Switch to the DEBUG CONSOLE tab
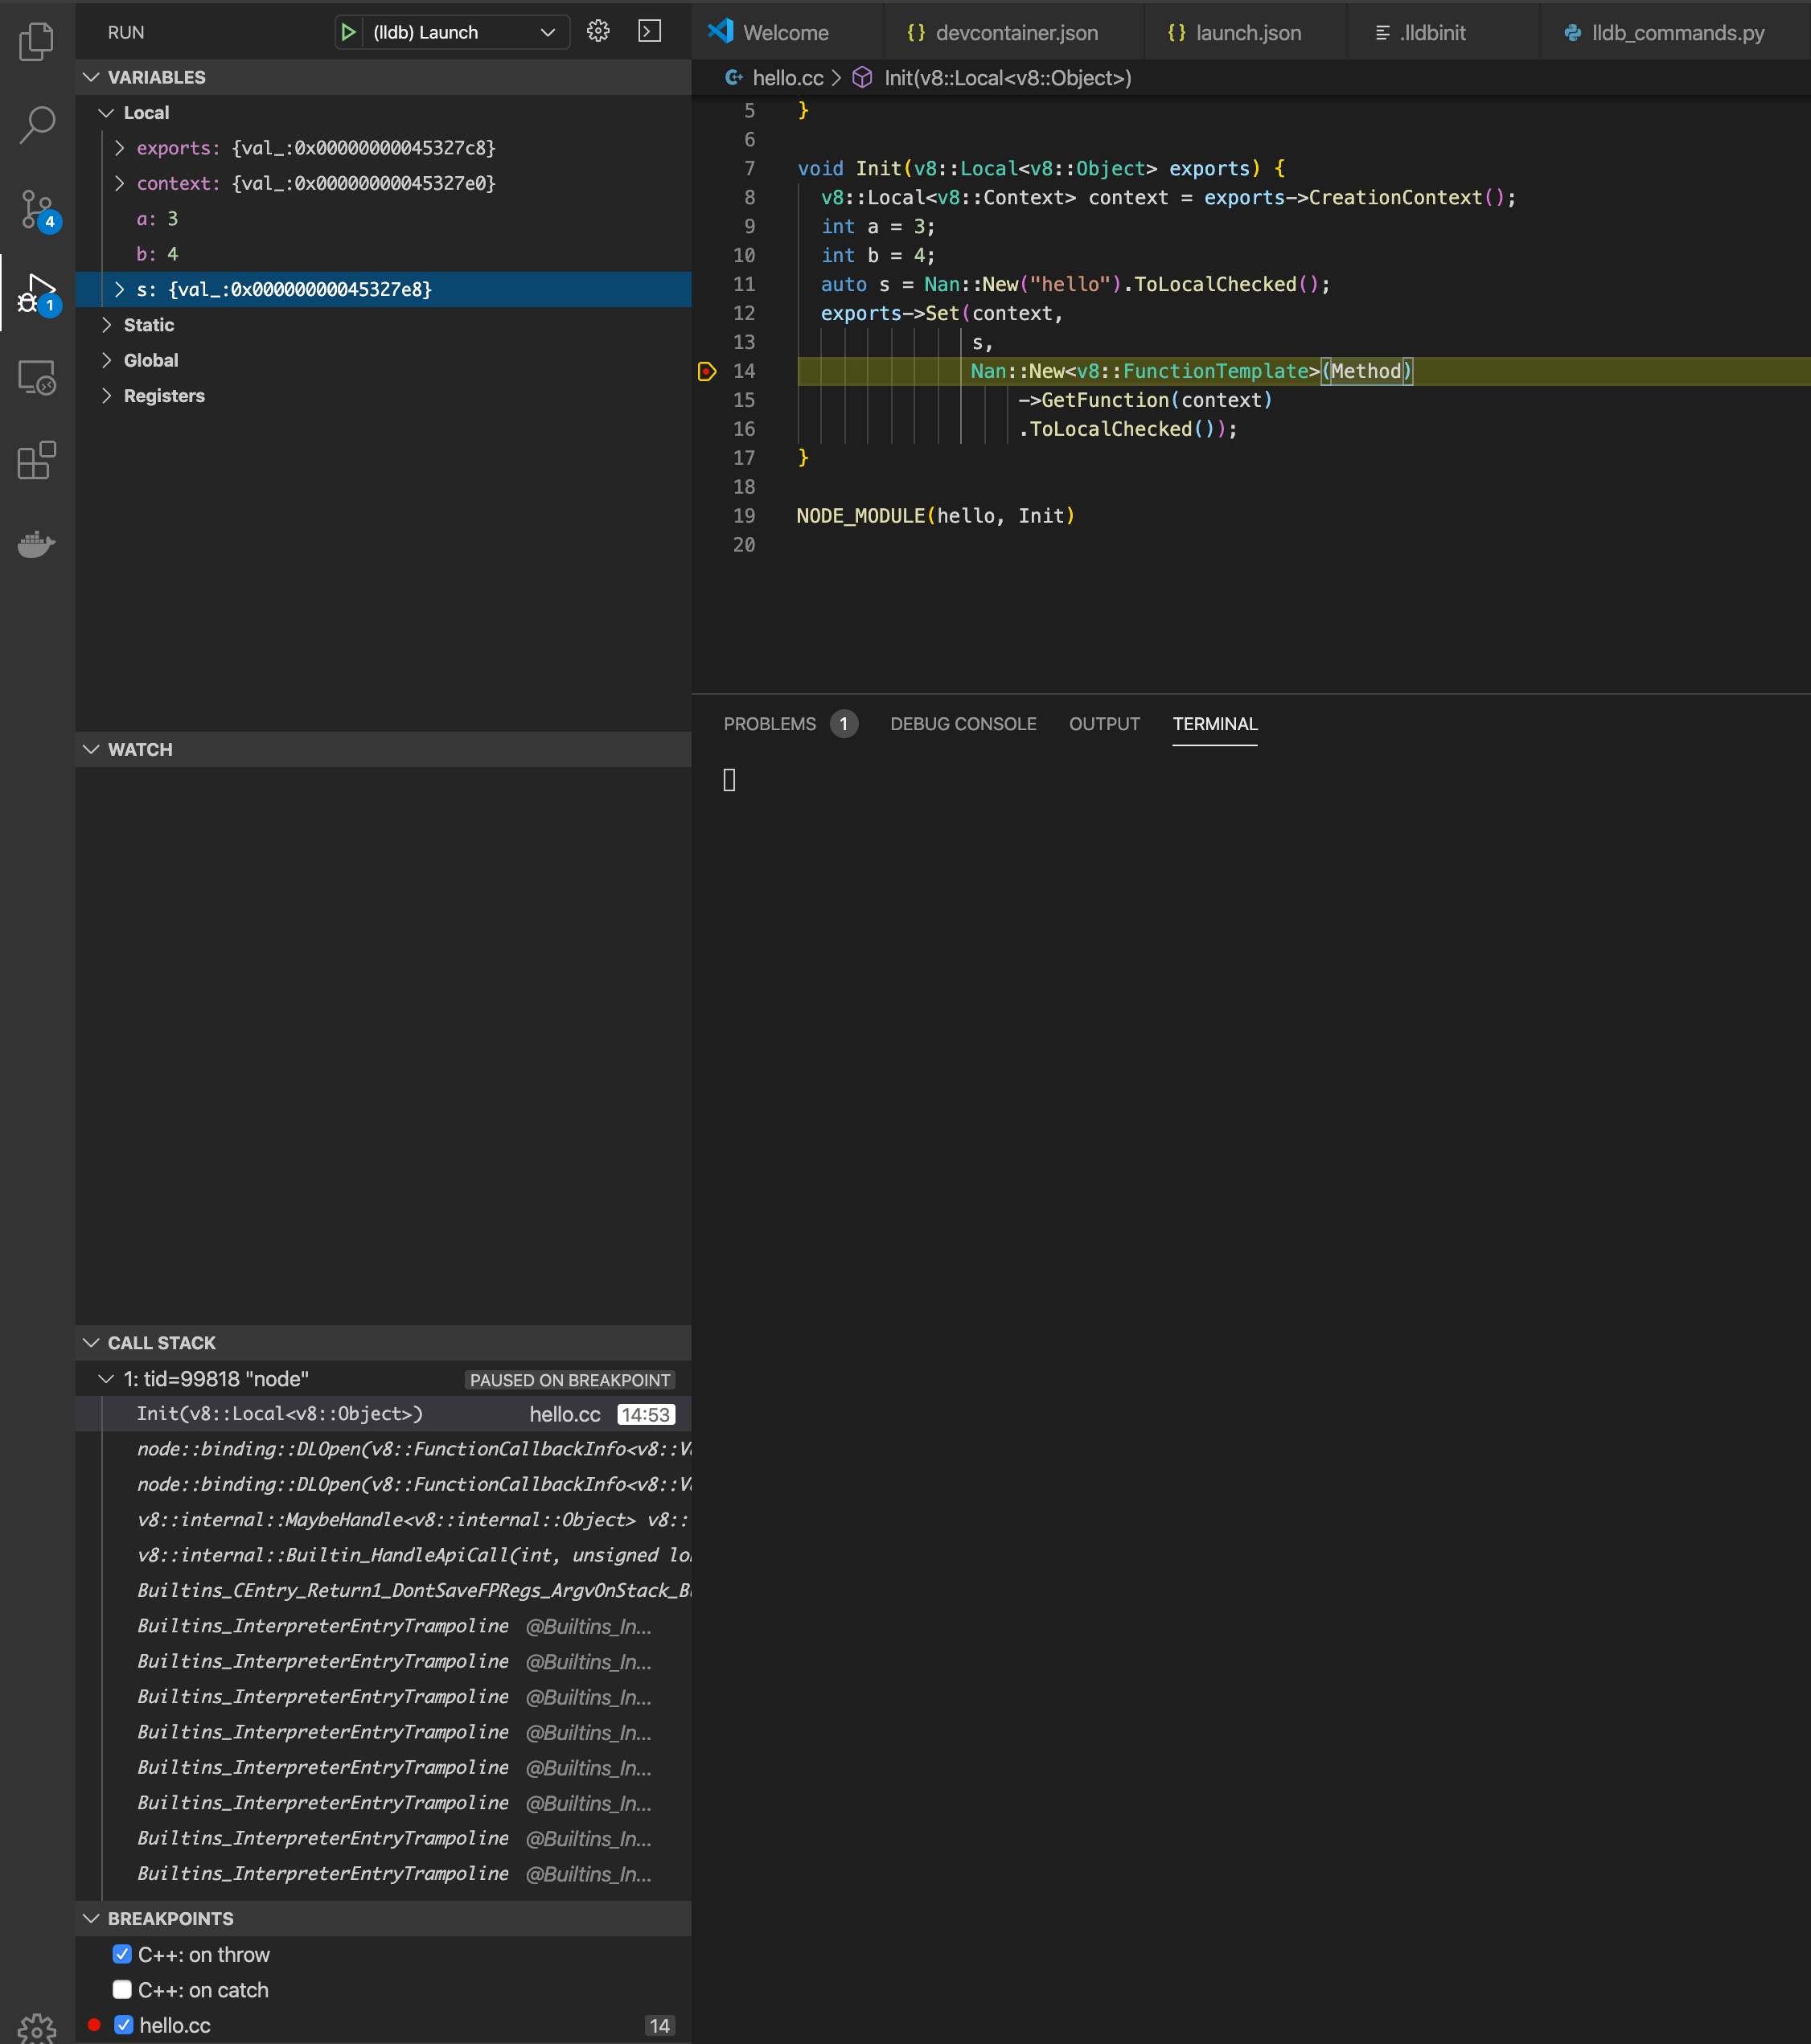Screen dimensions: 1811x2044 [x=962, y=724]
